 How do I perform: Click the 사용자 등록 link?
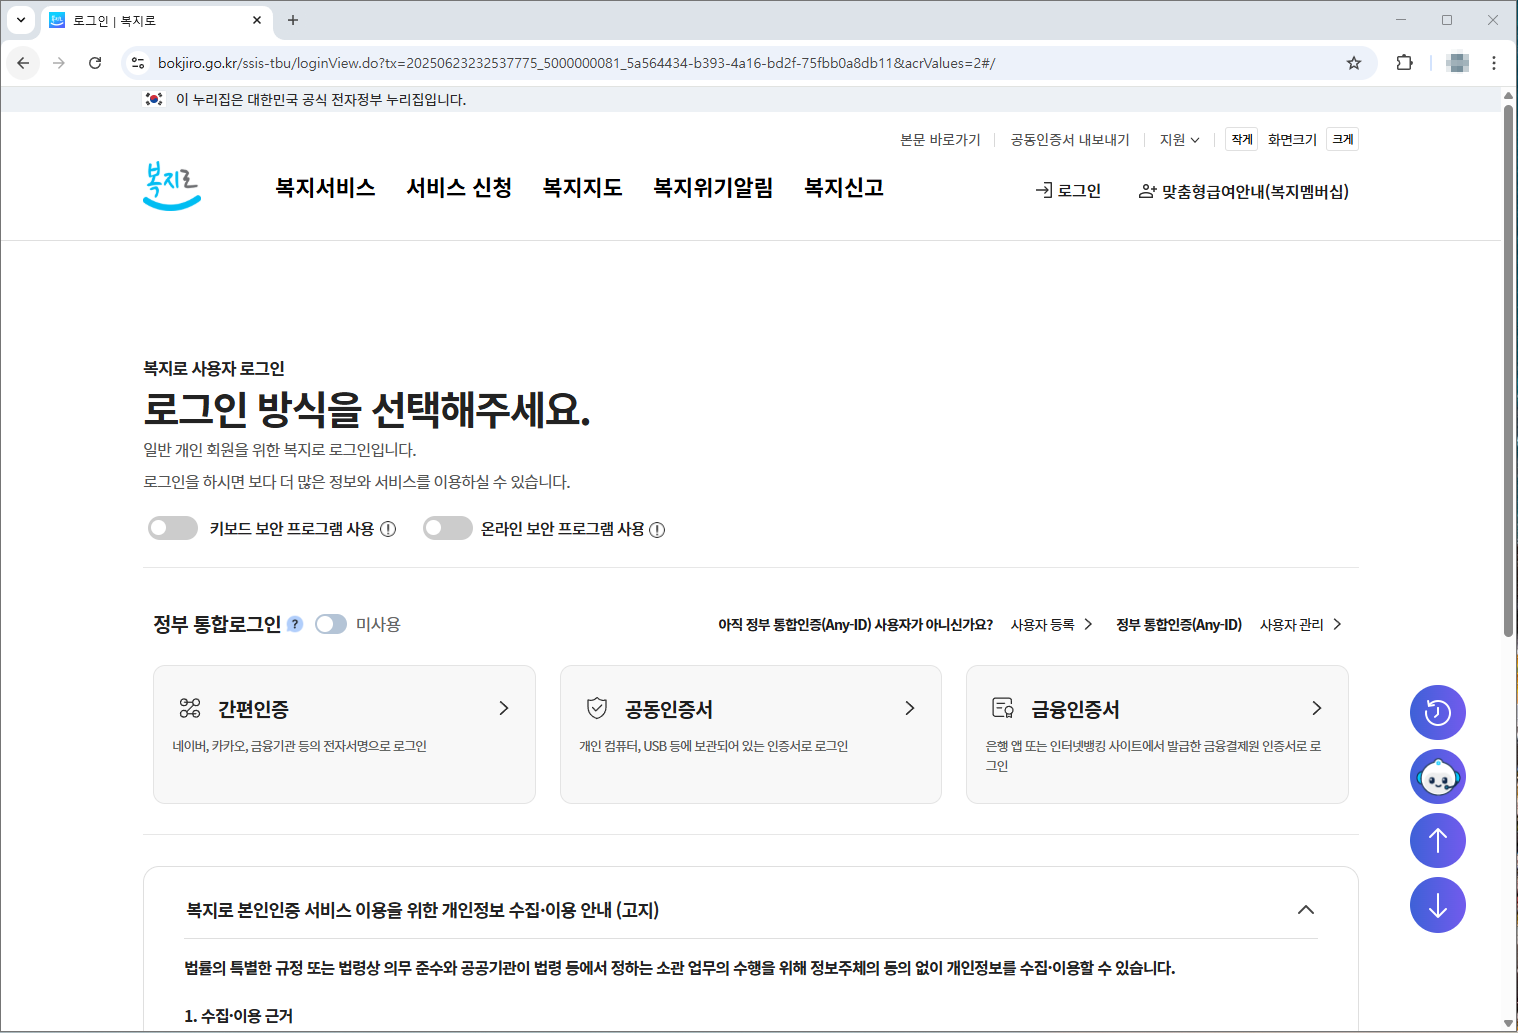point(1051,624)
